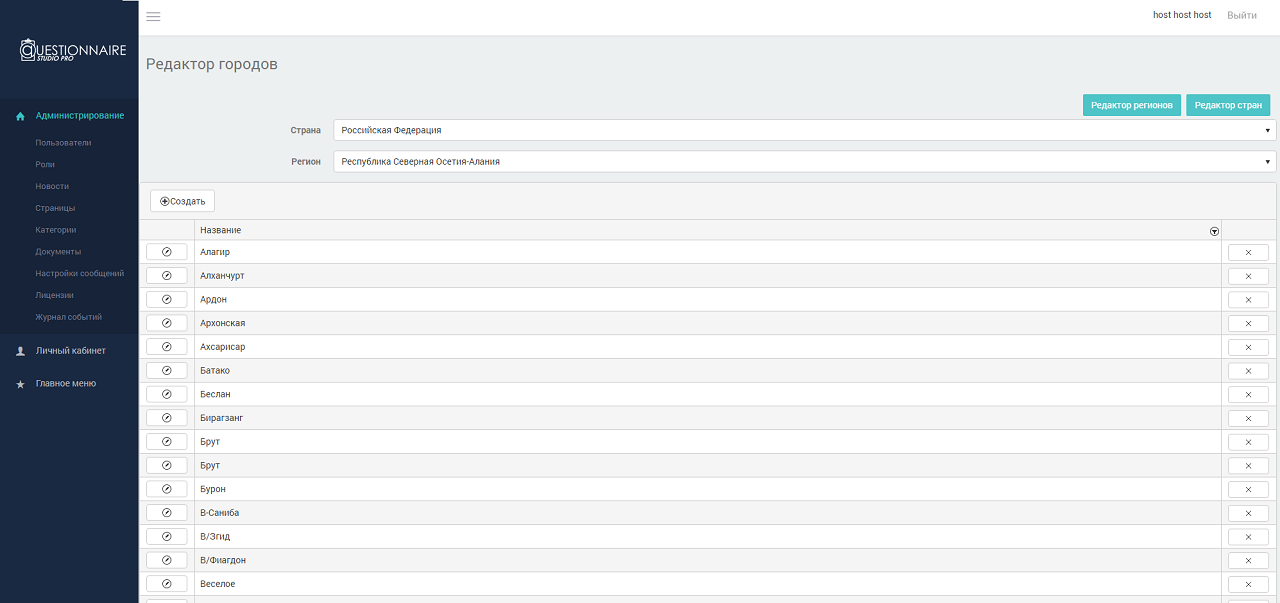Open Пользователи in the sidebar

pyautogui.click(x=63, y=143)
